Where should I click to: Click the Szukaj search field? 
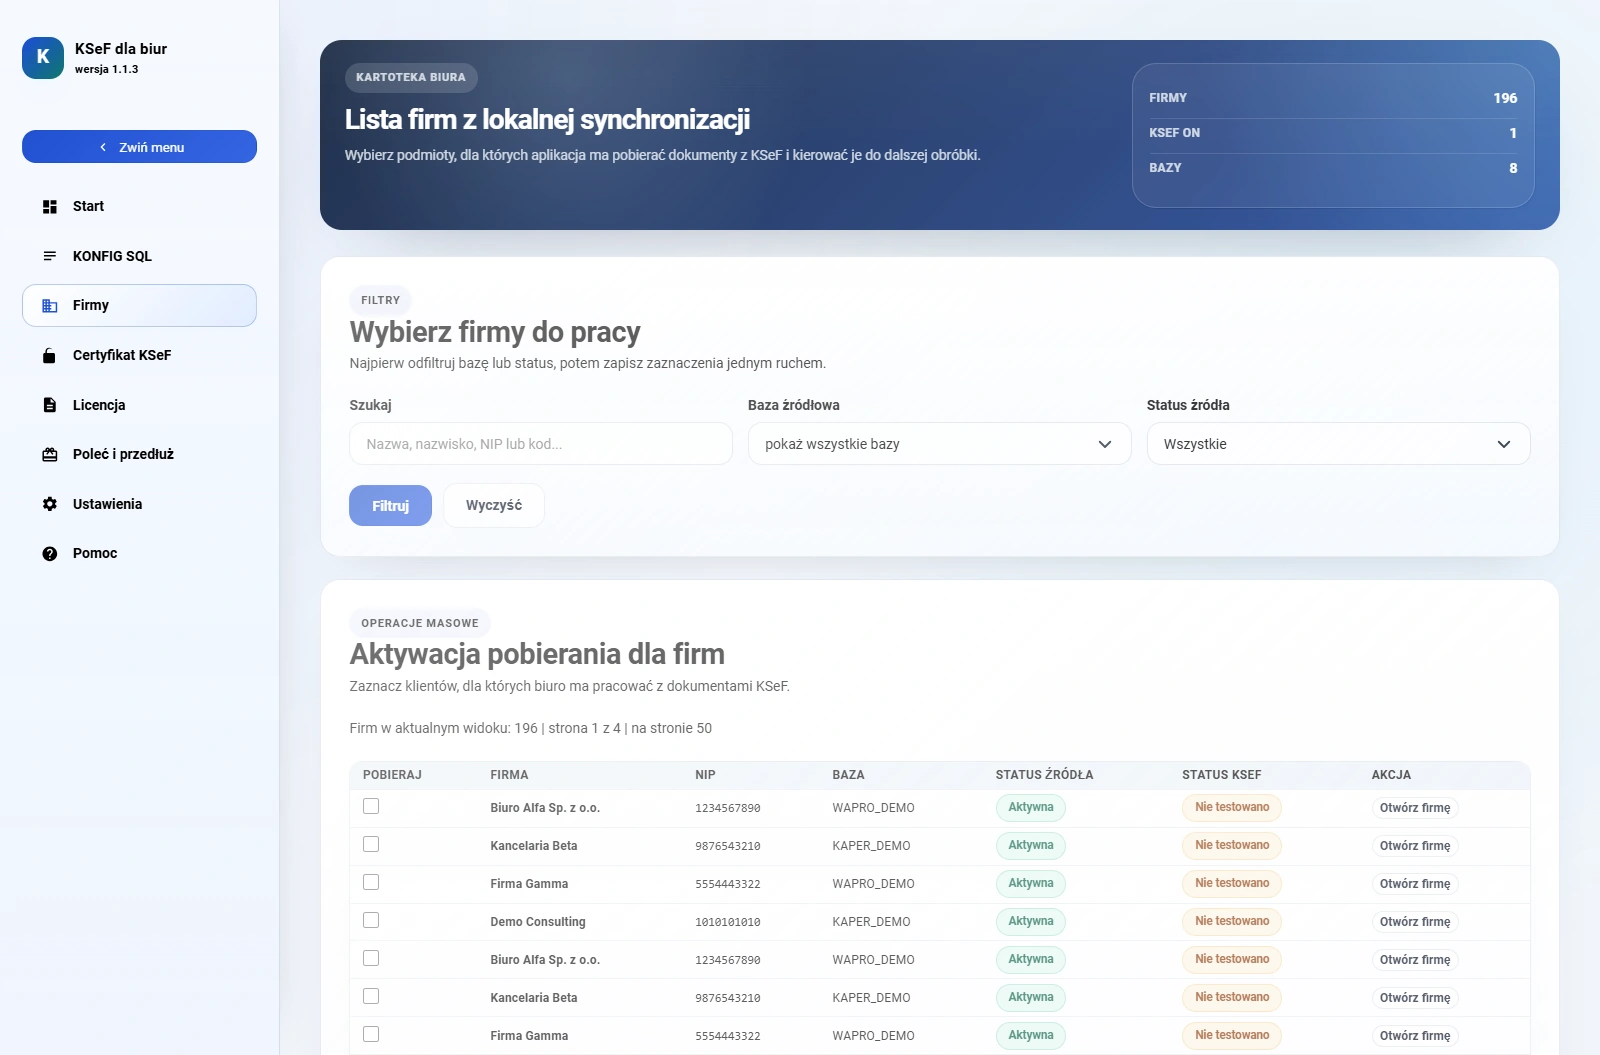(x=541, y=444)
